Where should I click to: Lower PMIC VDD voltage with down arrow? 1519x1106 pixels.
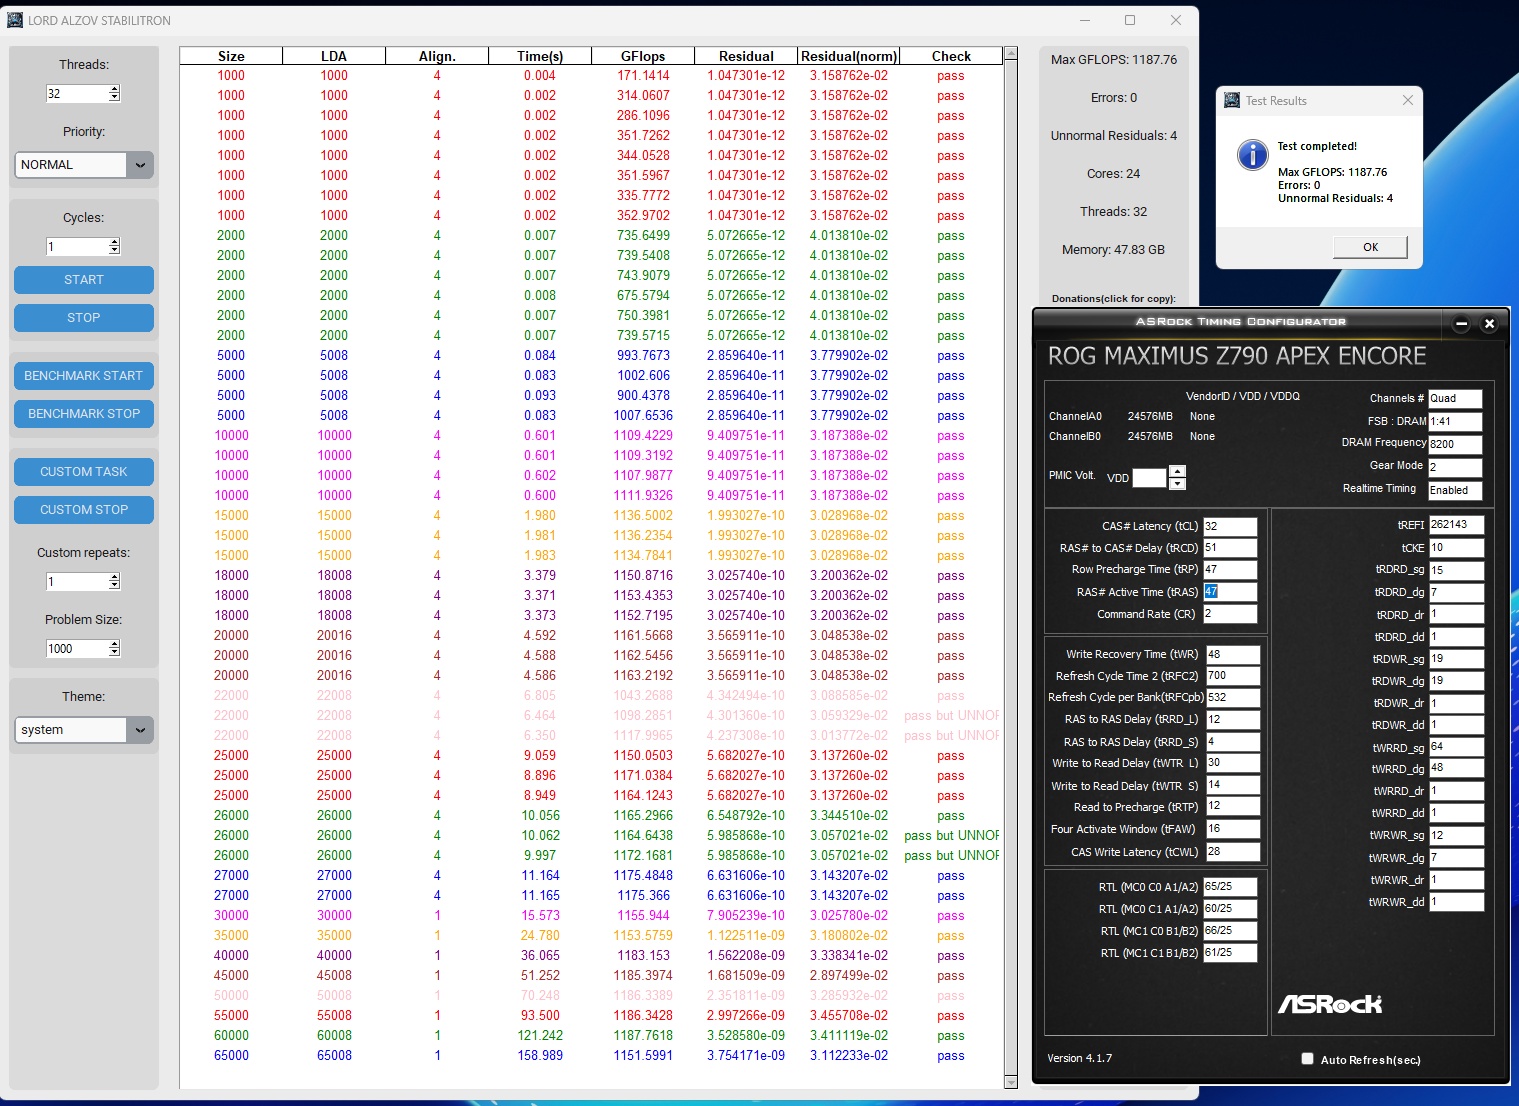(1177, 484)
